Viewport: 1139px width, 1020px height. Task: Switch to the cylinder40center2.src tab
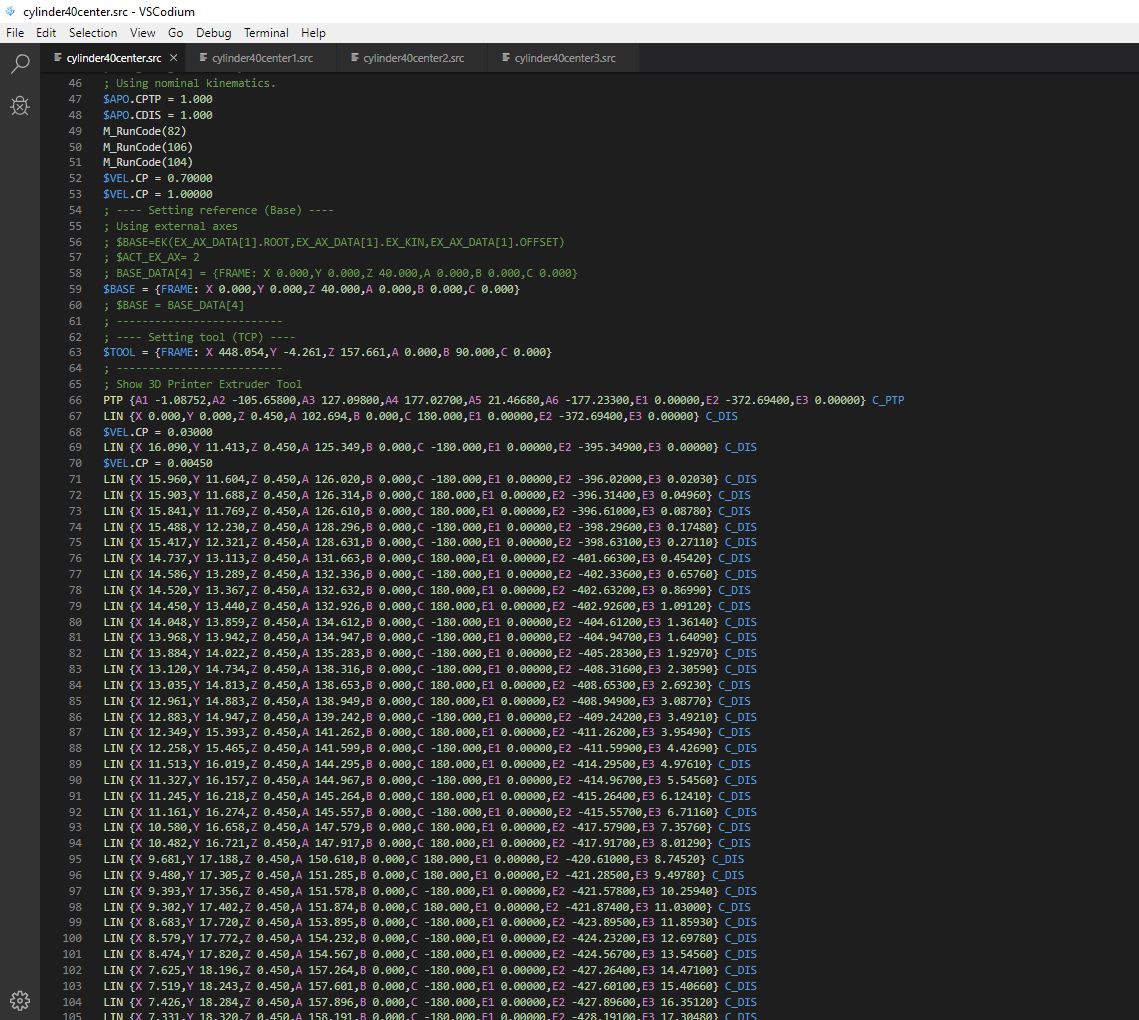point(413,58)
